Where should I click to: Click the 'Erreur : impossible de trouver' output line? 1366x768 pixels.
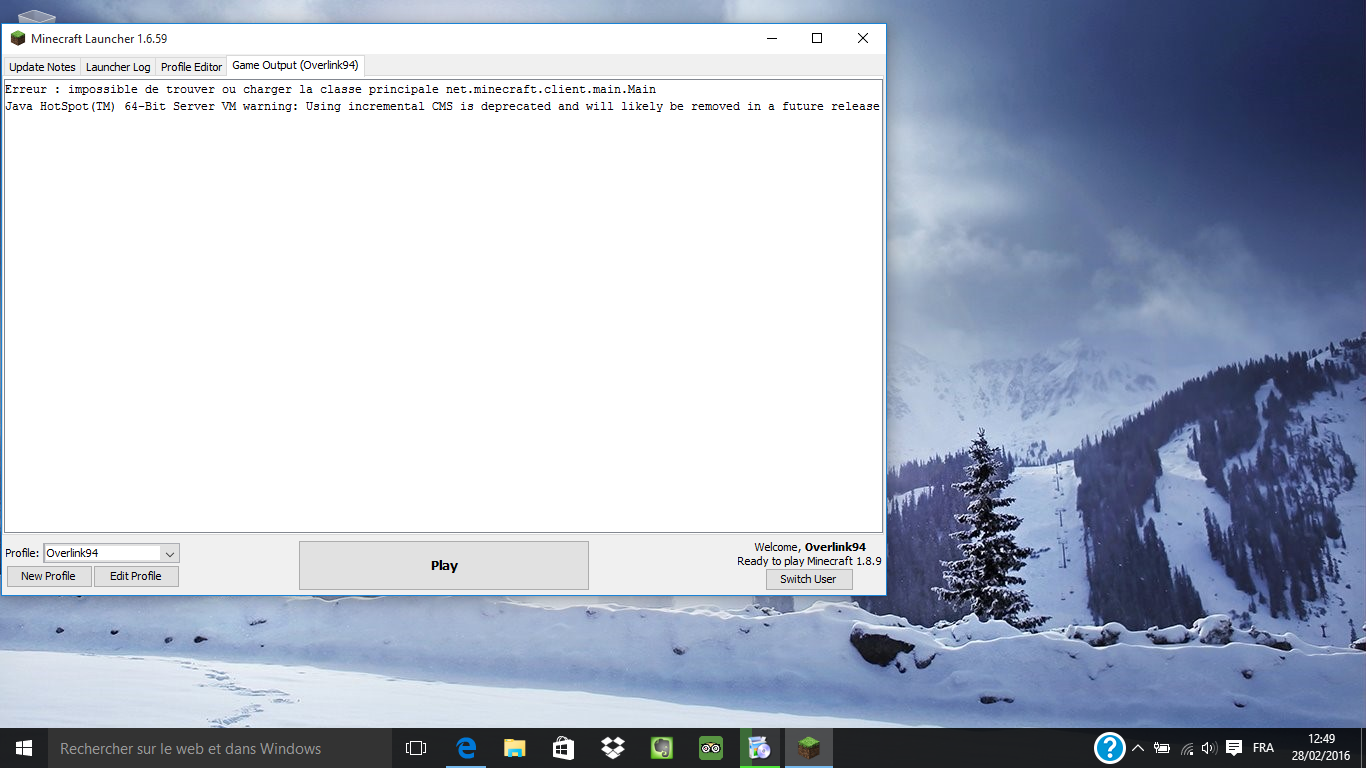click(x=330, y=90)
